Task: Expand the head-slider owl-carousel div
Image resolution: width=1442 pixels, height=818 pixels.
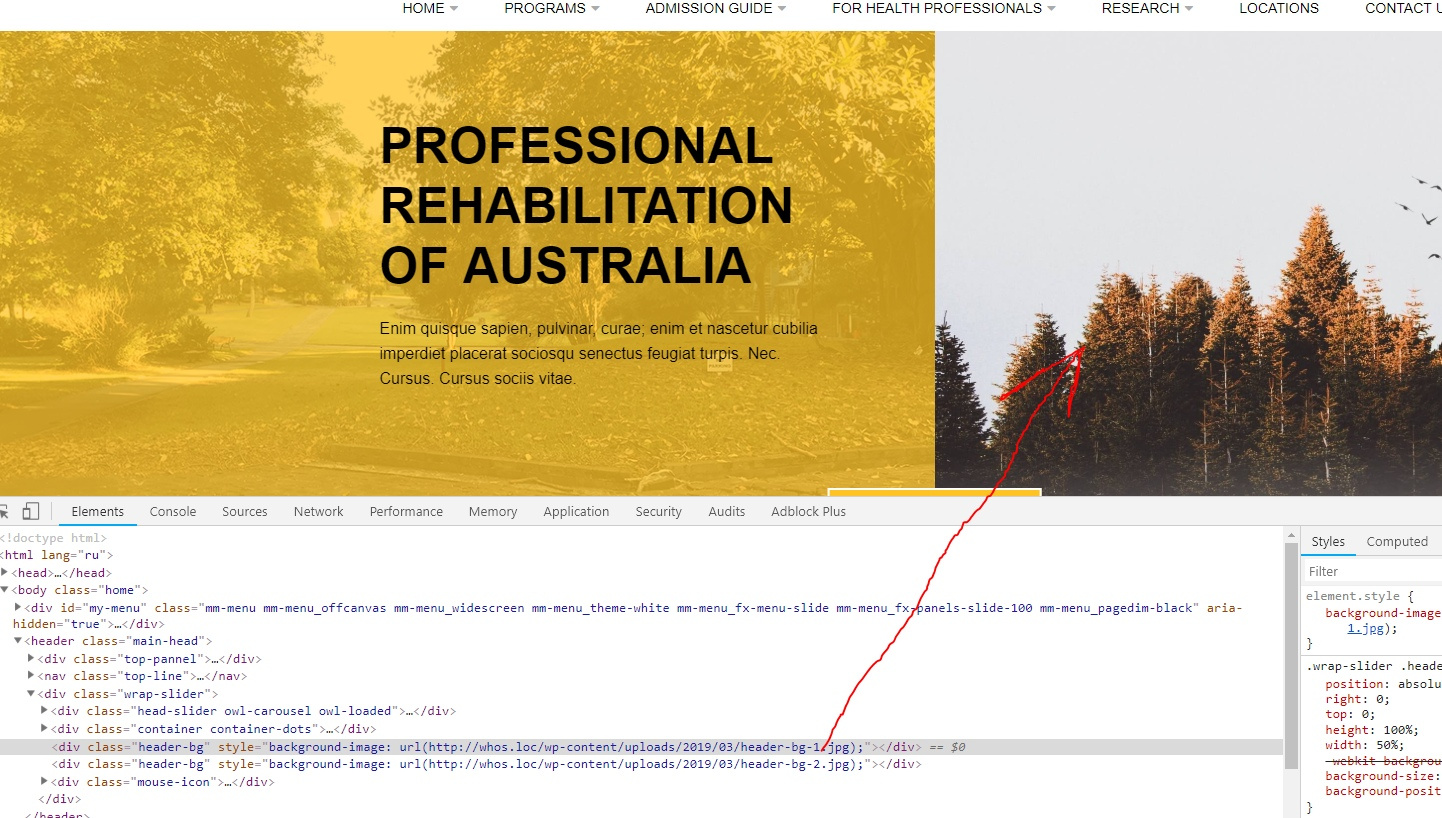Action: 44,711
